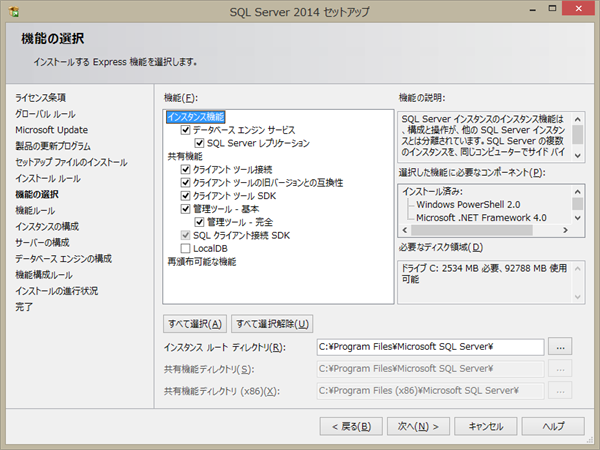This screenshot has height=450, width=600.
Task: Click components horizontal scrollbar thumb
Action: [x=471, y=230]
